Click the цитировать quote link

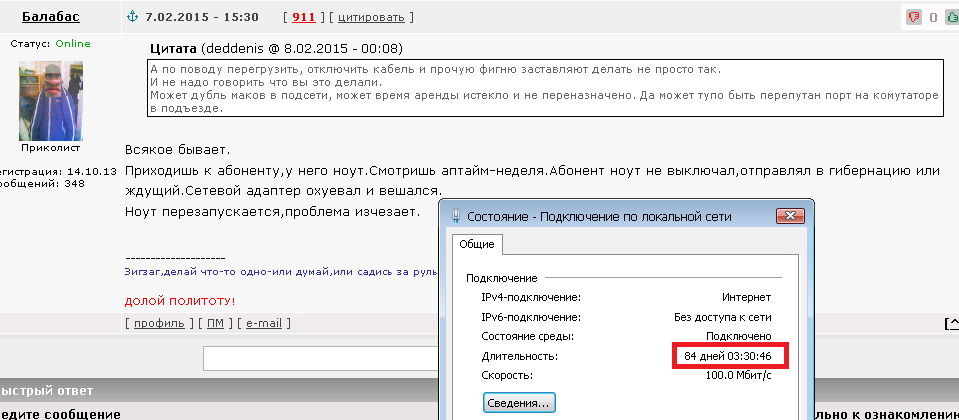click(371, 17)
